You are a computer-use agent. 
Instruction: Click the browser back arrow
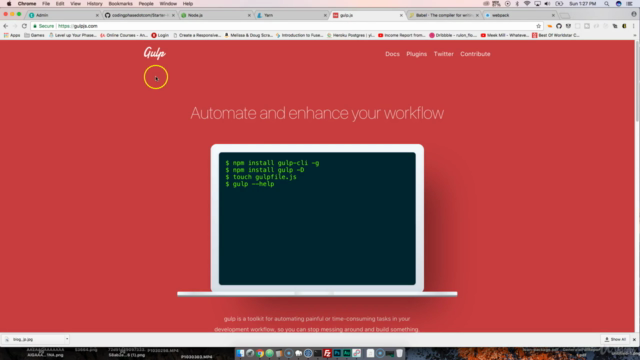click(6, 26)
